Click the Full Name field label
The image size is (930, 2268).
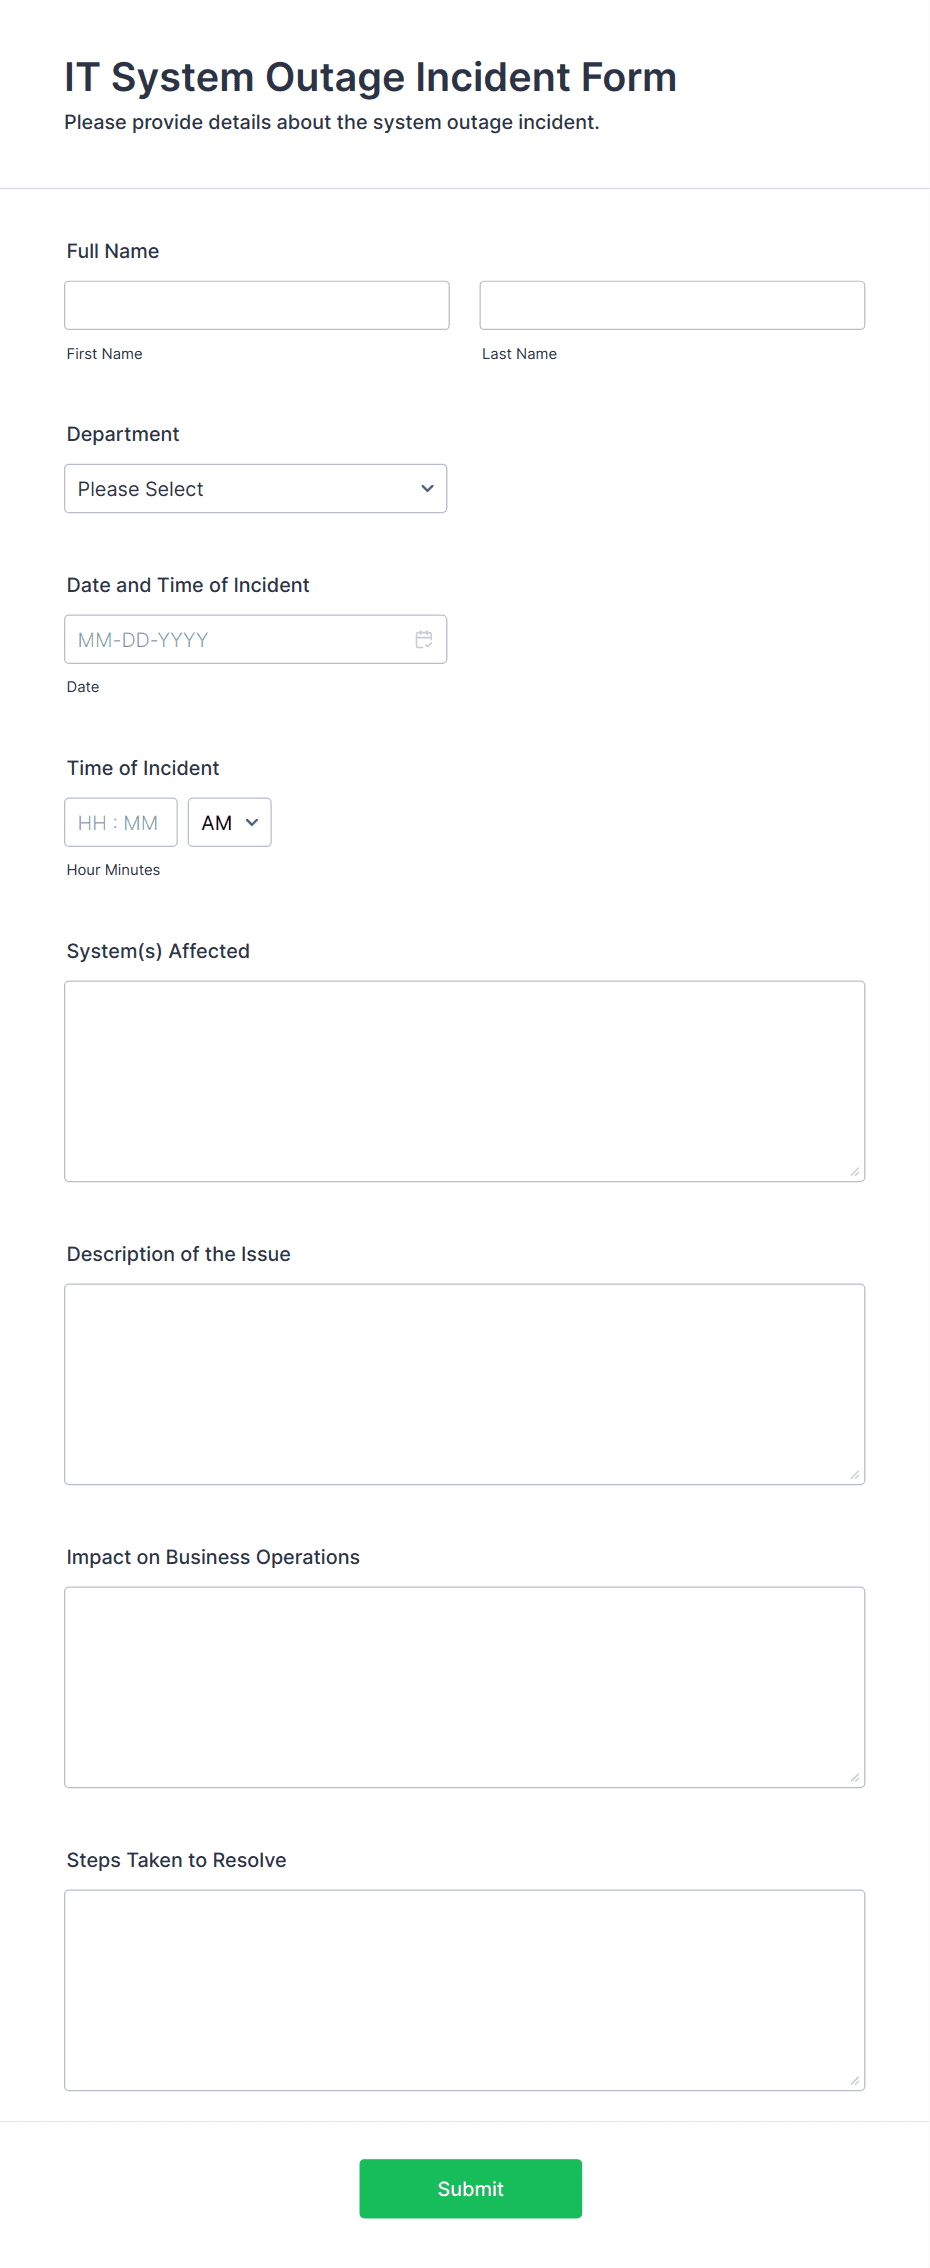pyautogui.click(x=112, y=251)
